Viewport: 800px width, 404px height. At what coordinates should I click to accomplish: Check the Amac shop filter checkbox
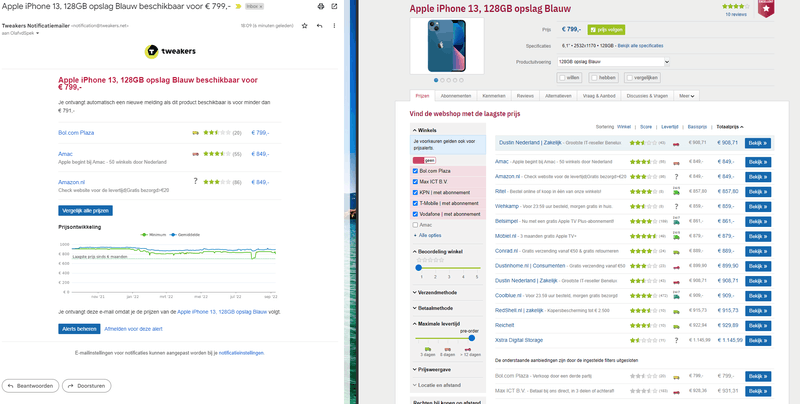(415, 224)
